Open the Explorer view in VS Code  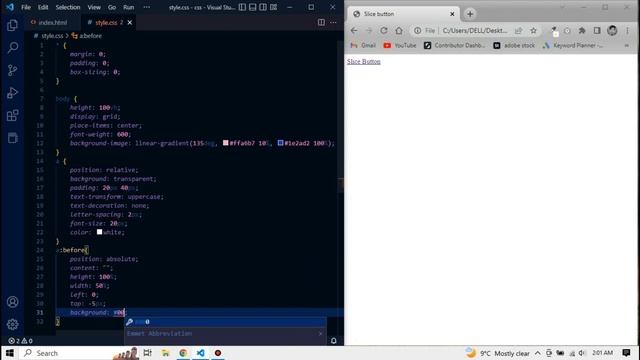click(12, 25)
